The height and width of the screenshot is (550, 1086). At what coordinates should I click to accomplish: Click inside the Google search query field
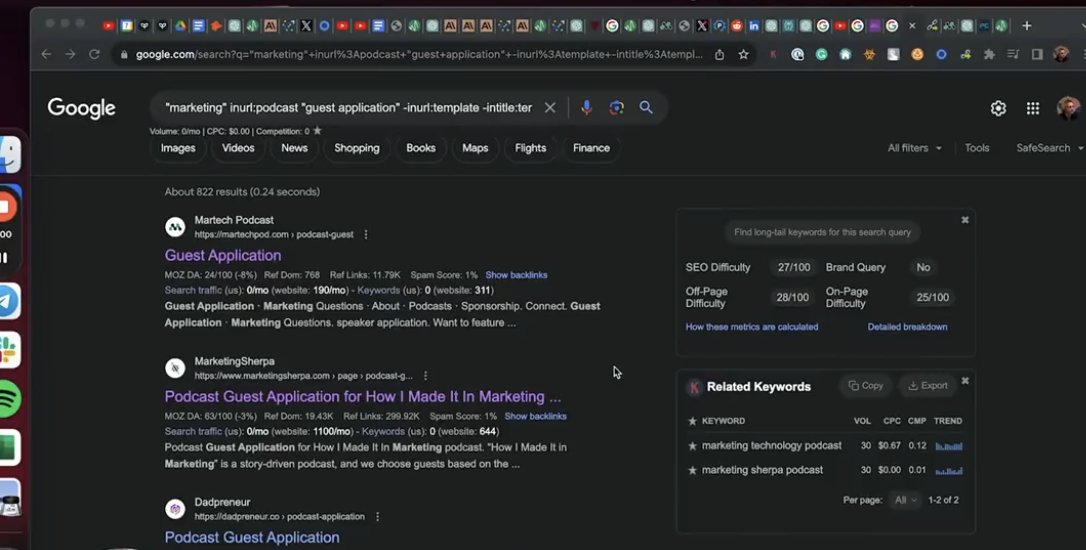348,107
